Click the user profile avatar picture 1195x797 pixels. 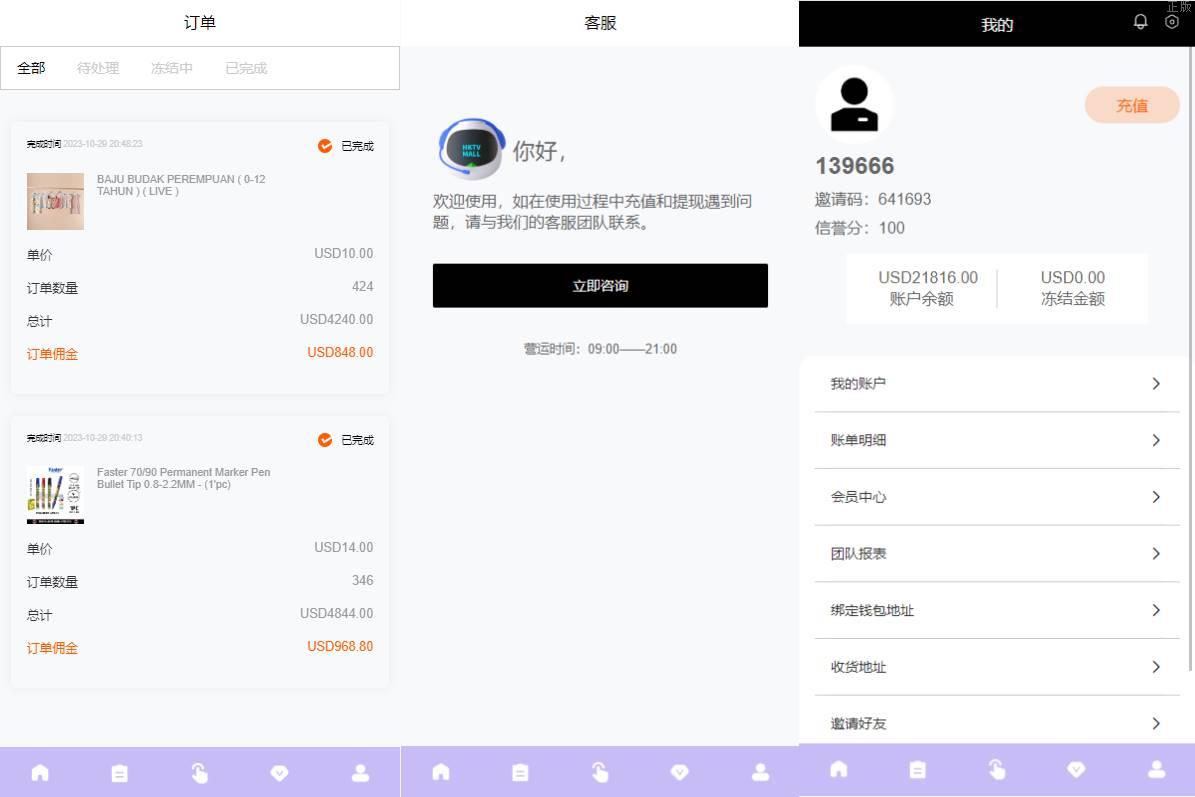click(854, 105)
